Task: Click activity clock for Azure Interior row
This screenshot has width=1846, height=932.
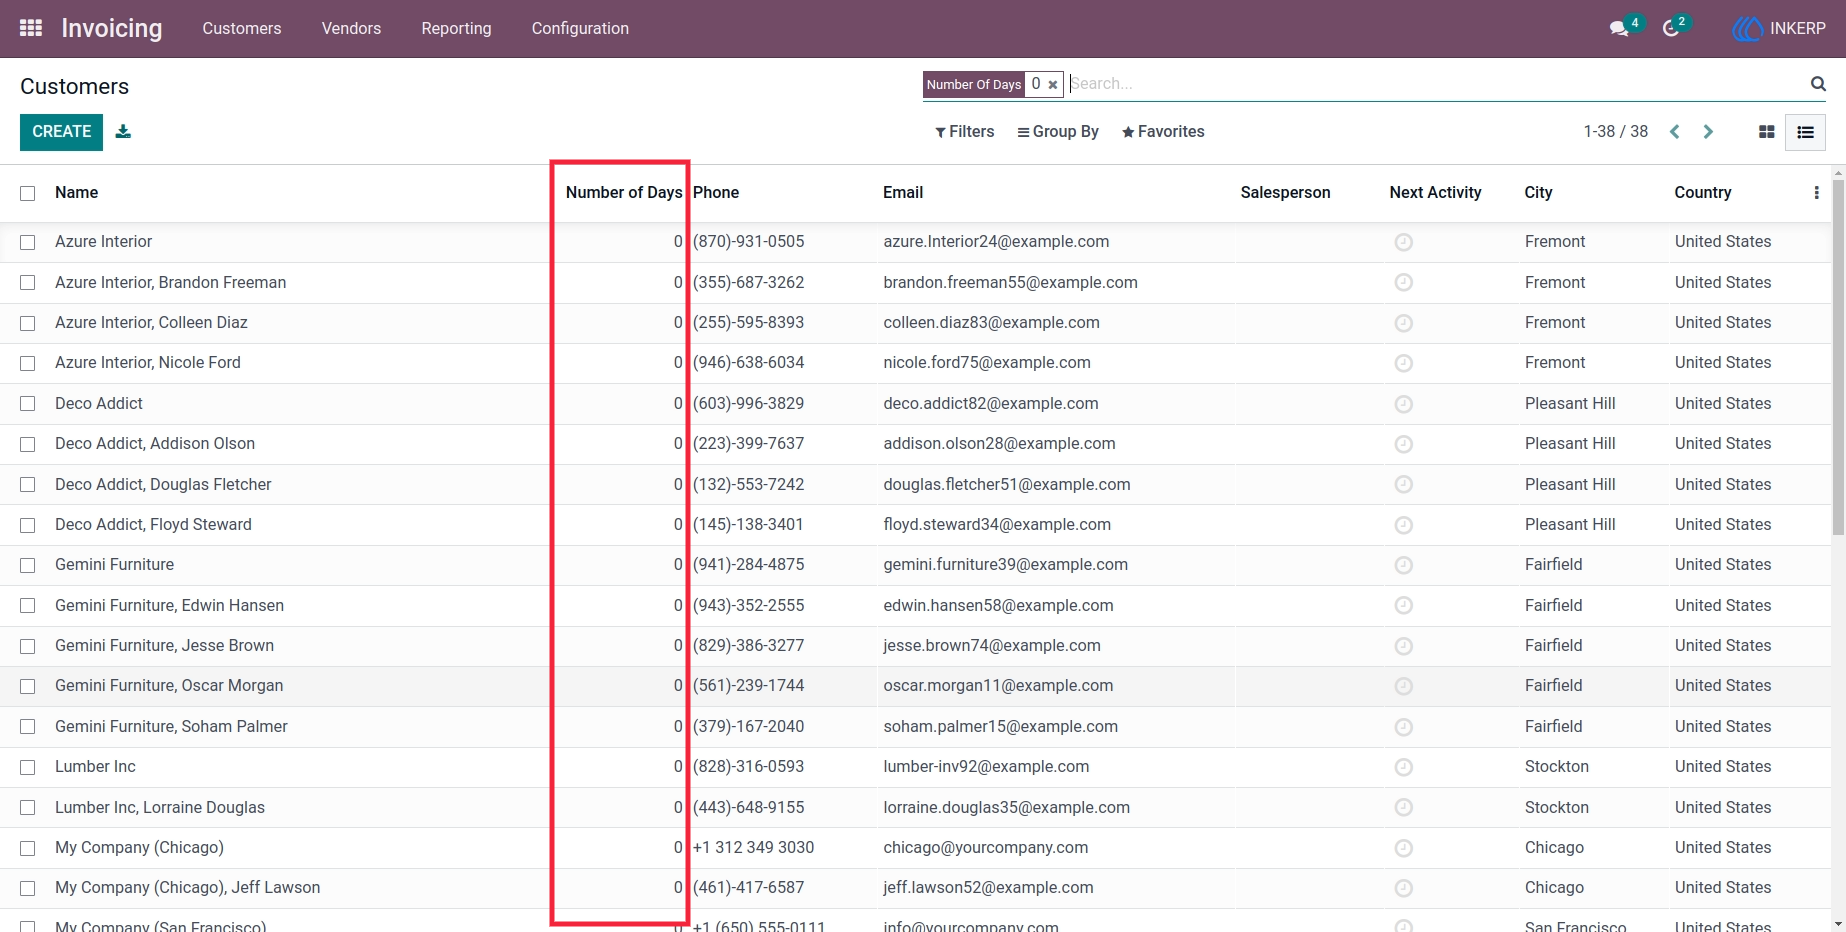Action: click(x=1404, y=242)
